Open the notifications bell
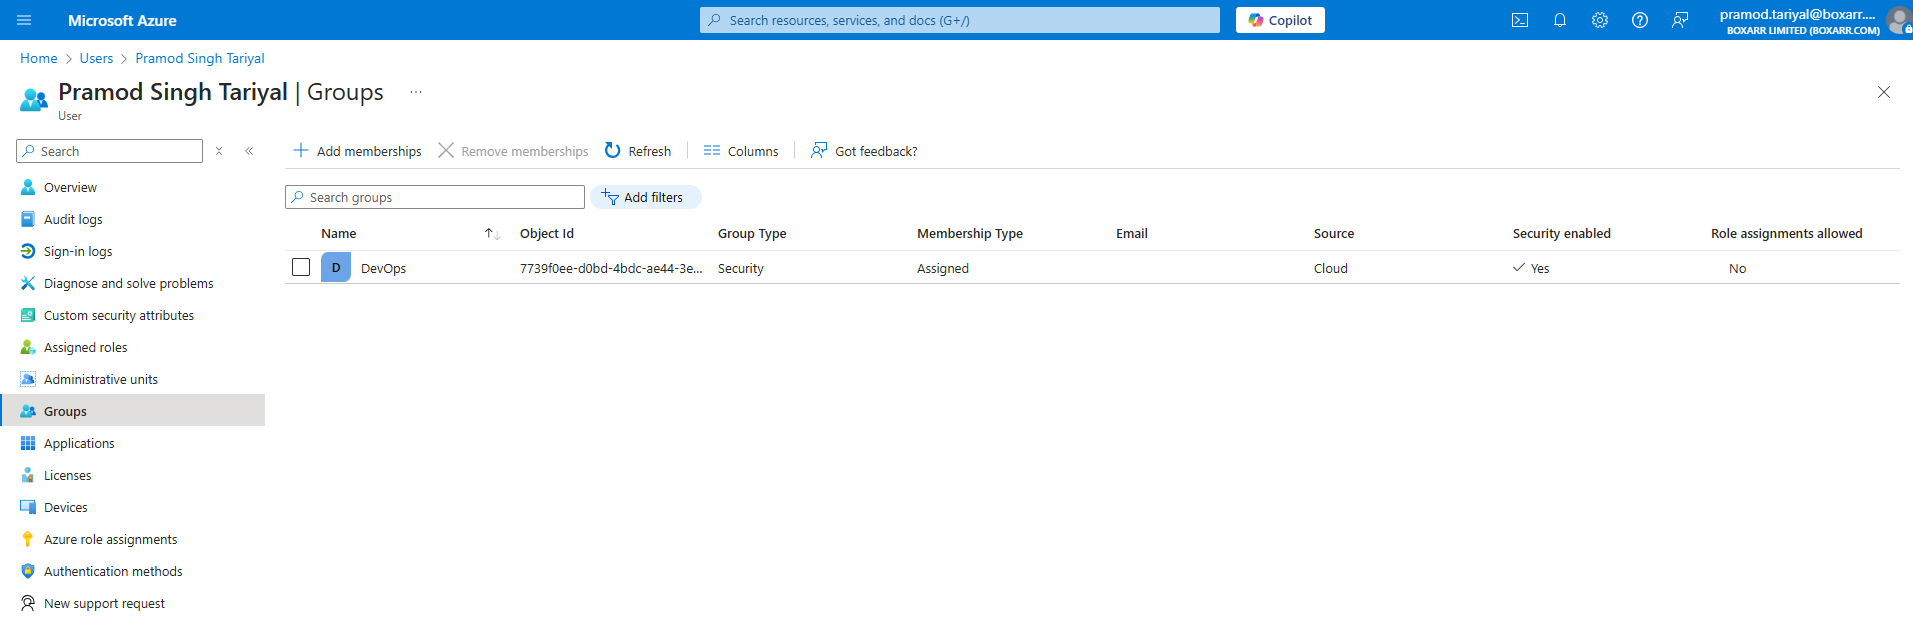1913x621 pixels. click(1560, 20)
